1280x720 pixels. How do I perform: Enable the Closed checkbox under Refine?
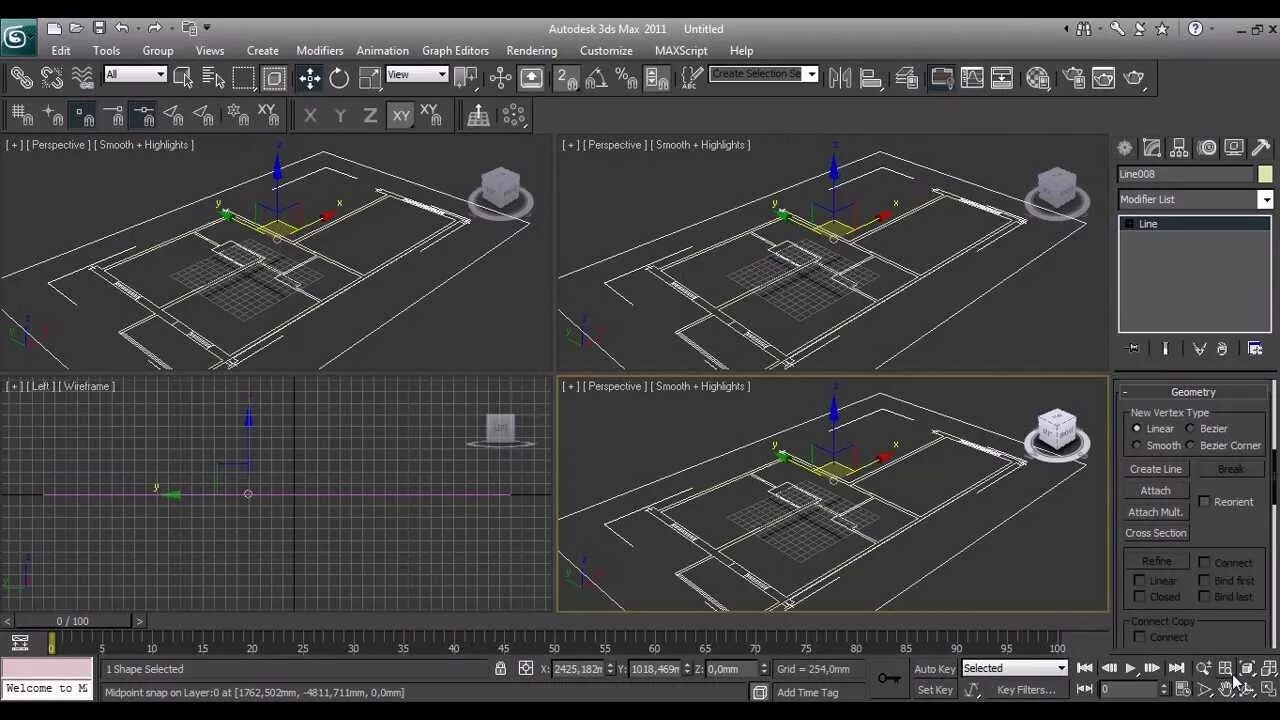[1140, 596]
